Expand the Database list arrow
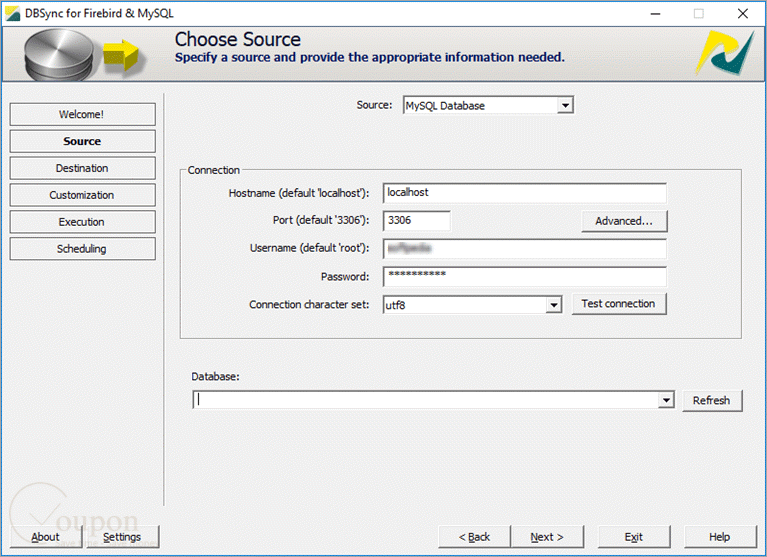Image resolution: width=767 pixels, height=557 pixels. point(666,400)
